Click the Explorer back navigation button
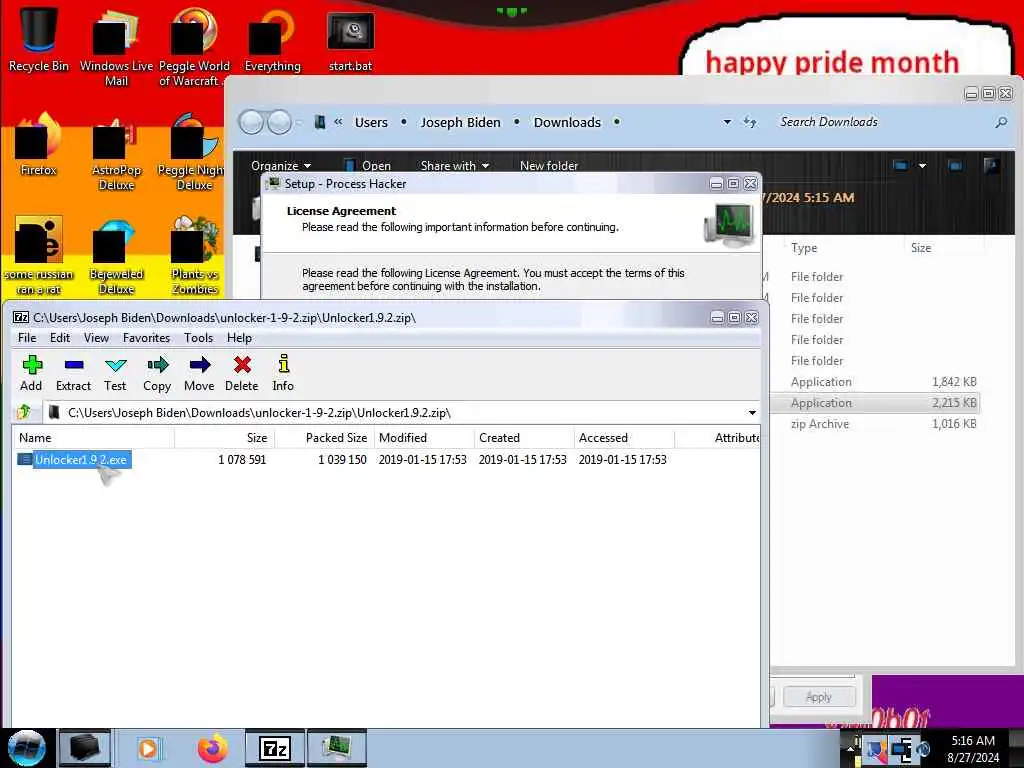This screenshot has width=1024, height=768. pyautogui.click(x=251, y=122)
